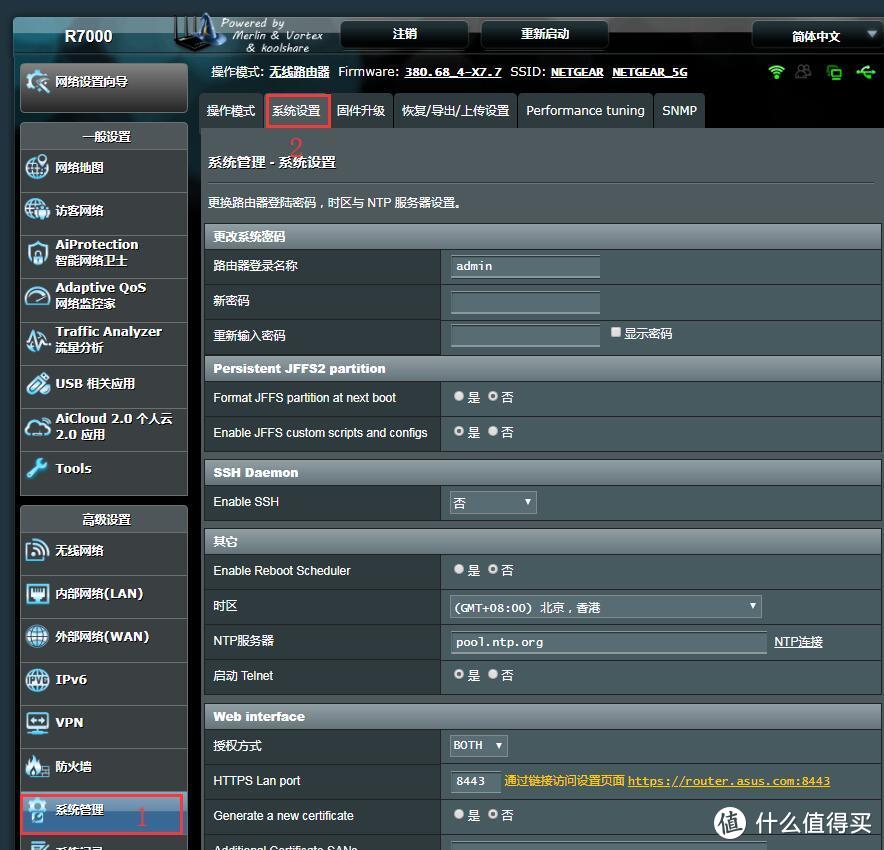Switch to the Restore/Export/Upload settings tab
Viewport: 884px width, 850px height.
point(456,111)
